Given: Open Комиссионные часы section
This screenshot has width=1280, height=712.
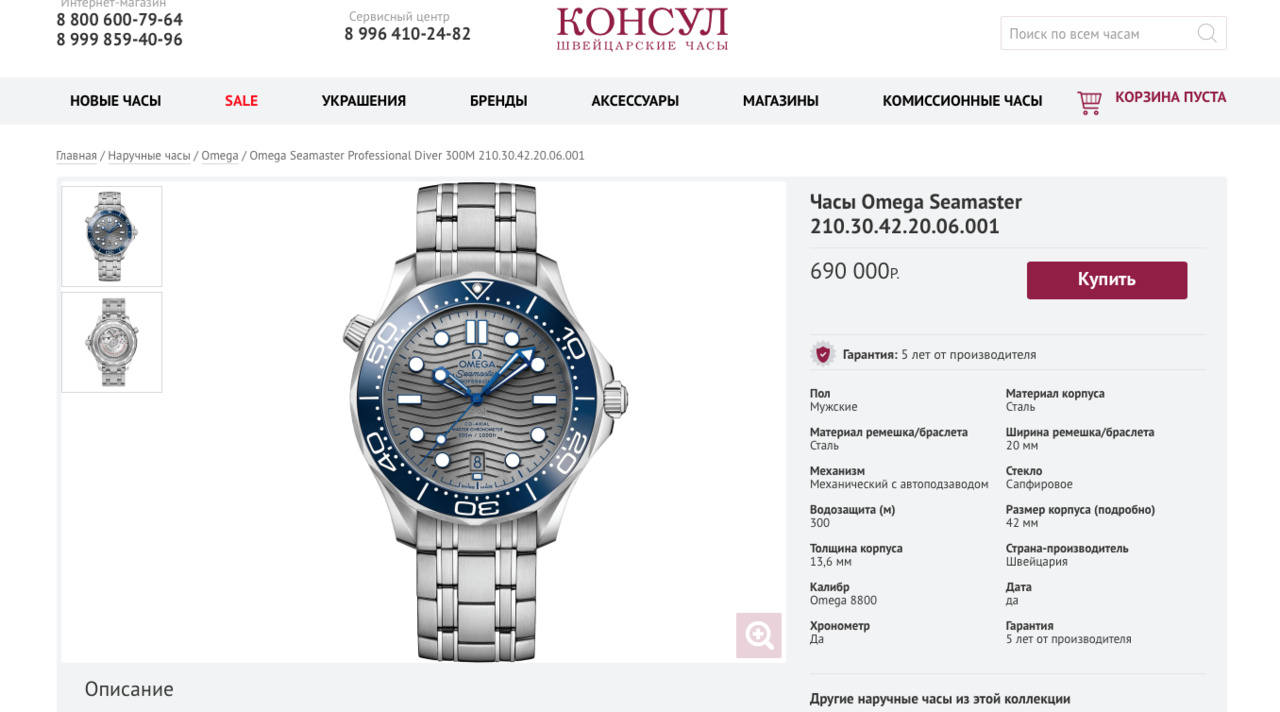Looking at the screenshot, I should pos(962,101).
